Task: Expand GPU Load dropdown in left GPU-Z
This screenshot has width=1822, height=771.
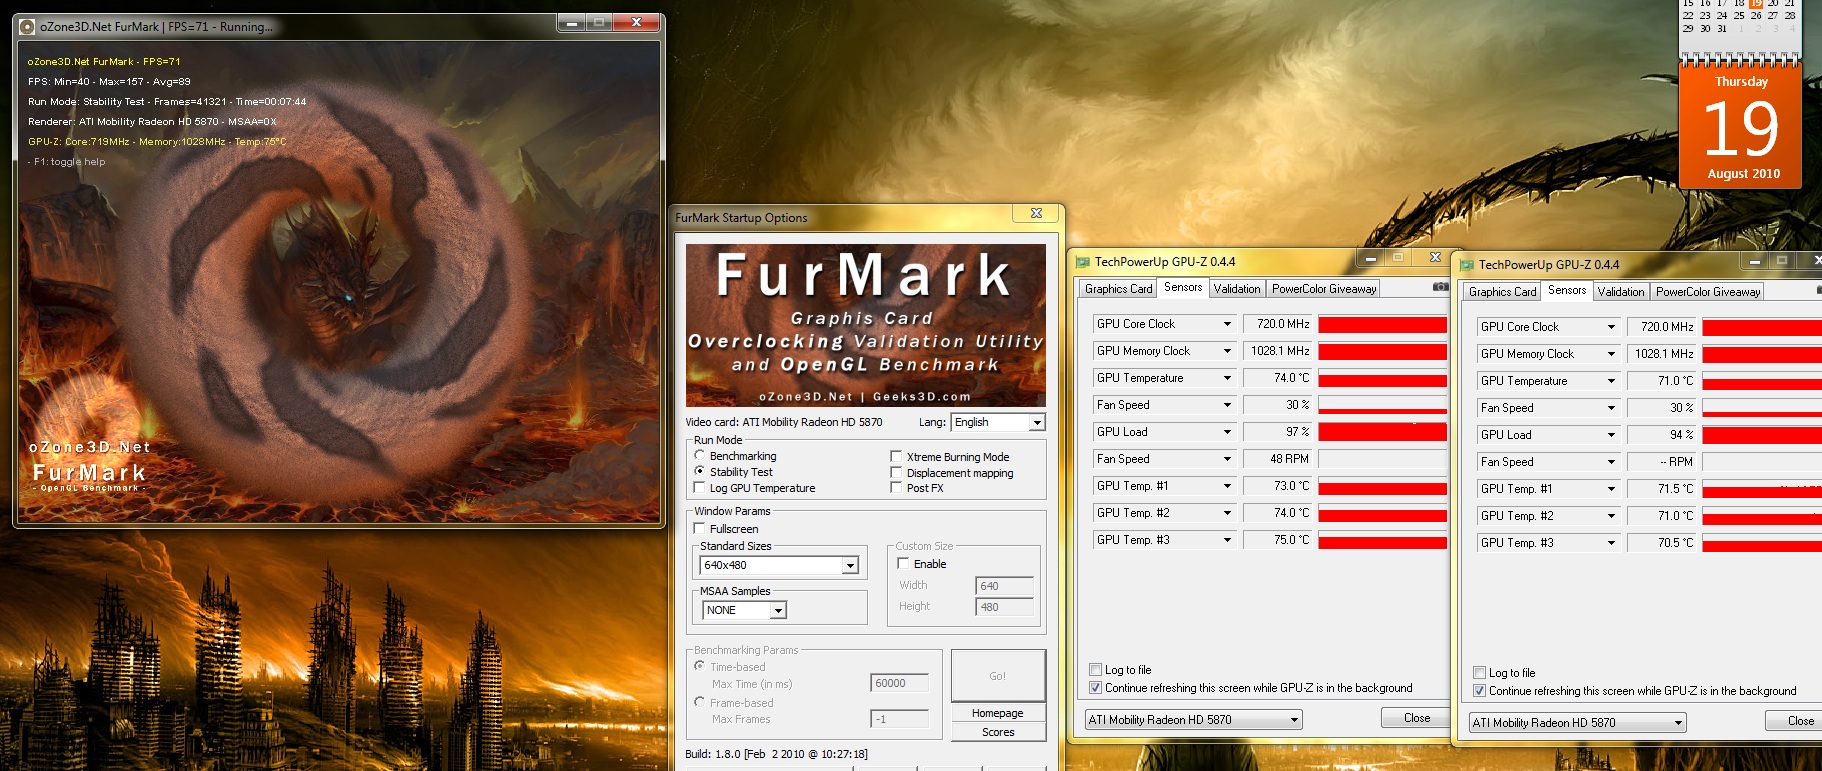Action: pyautogui.click(x=1227, y=432)
